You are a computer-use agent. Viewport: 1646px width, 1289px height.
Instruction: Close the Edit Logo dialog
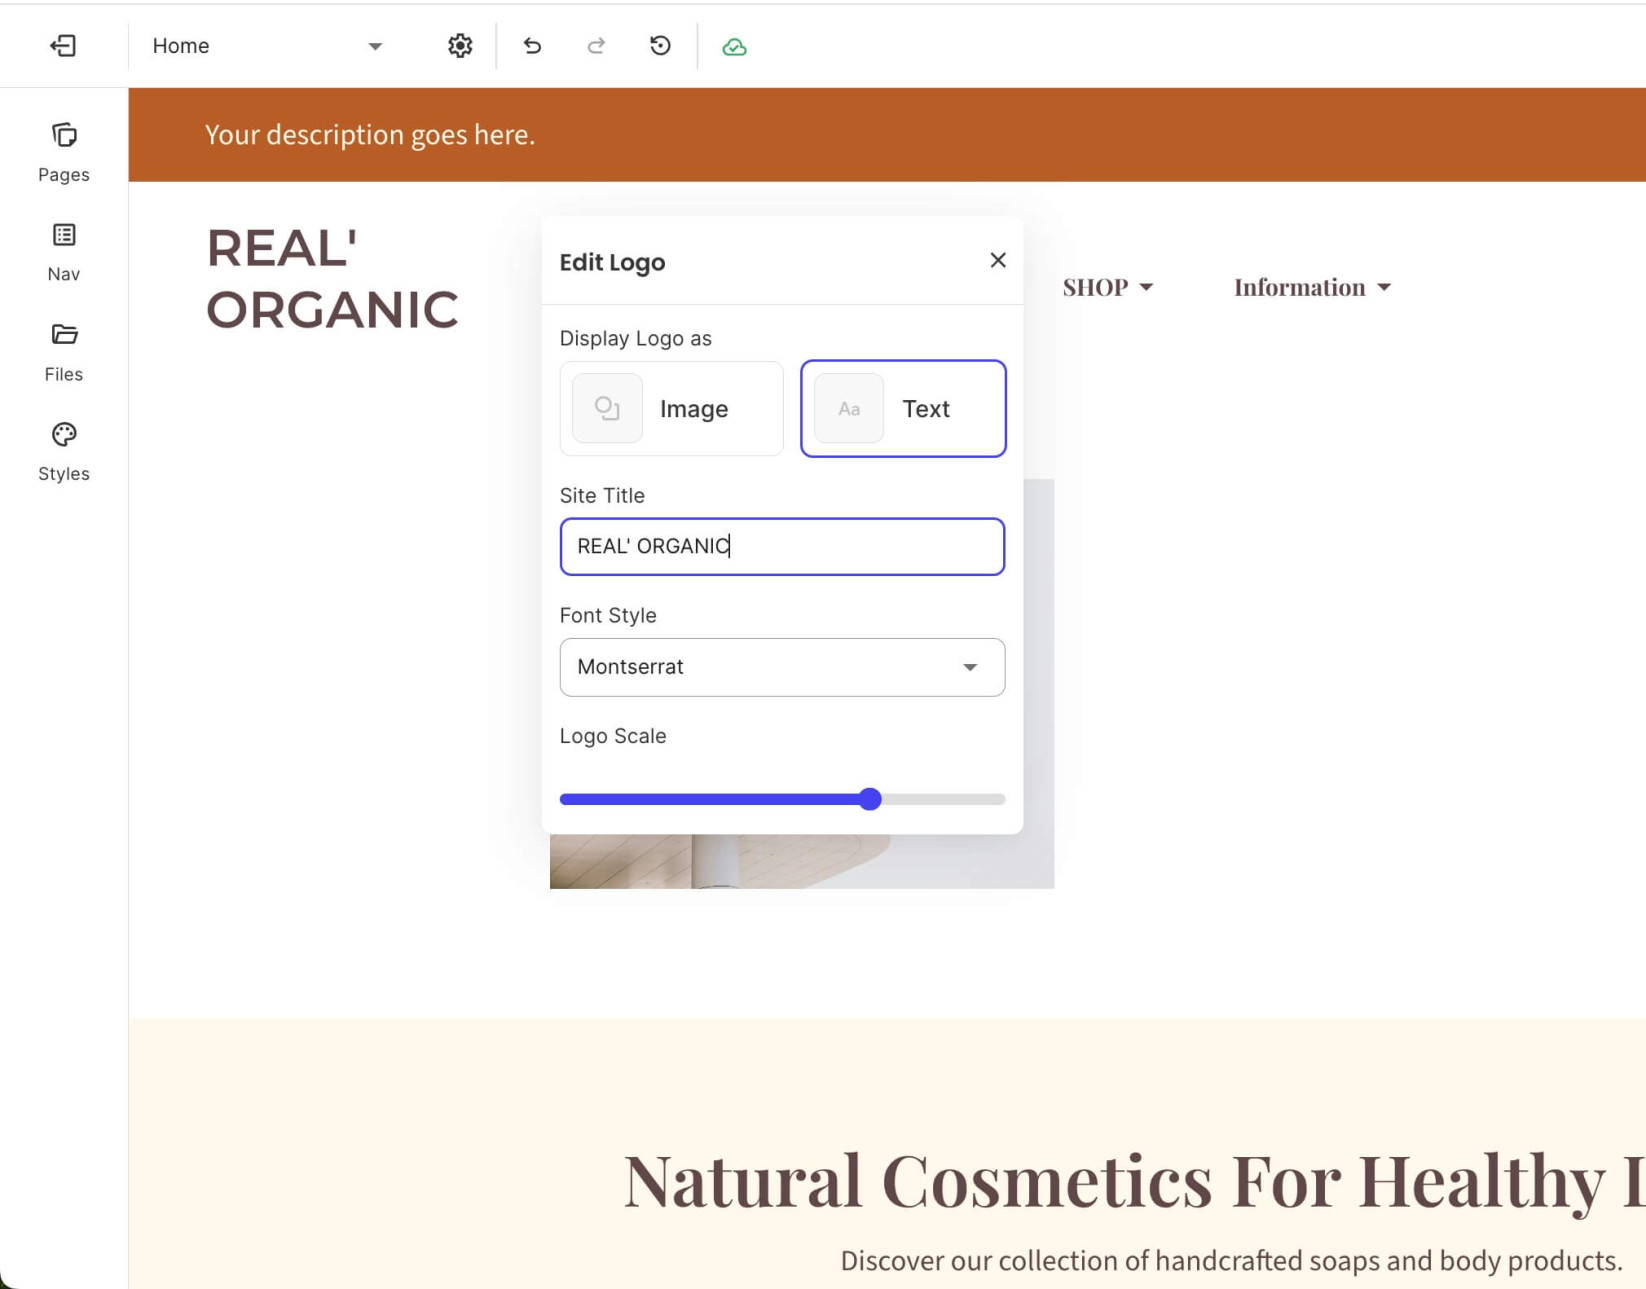point(998,260)
